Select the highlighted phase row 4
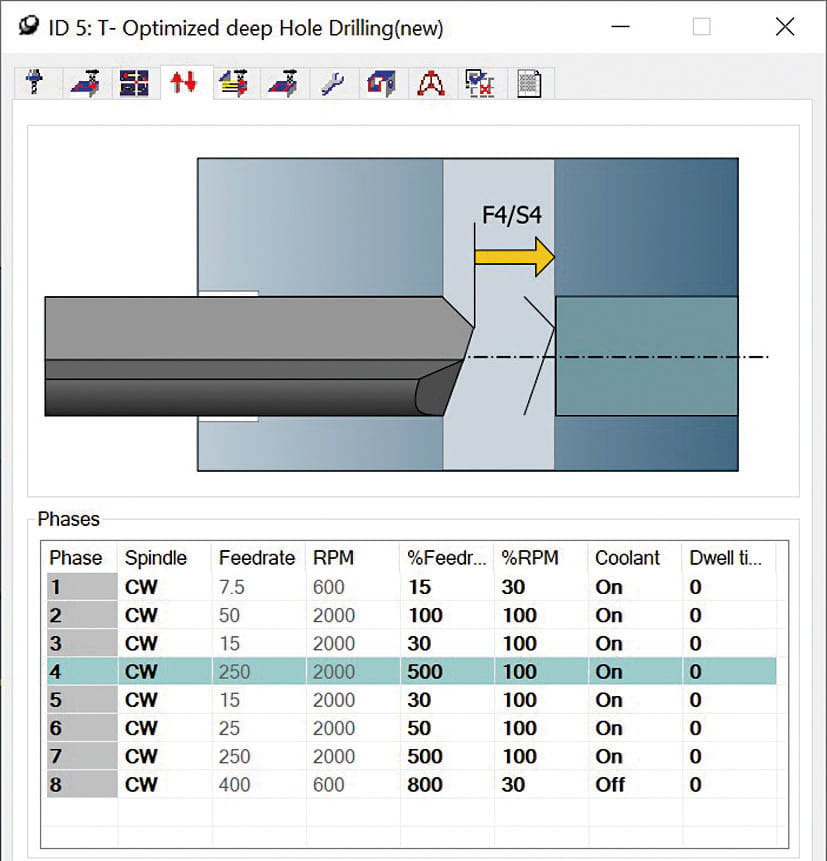 (411, 672)
